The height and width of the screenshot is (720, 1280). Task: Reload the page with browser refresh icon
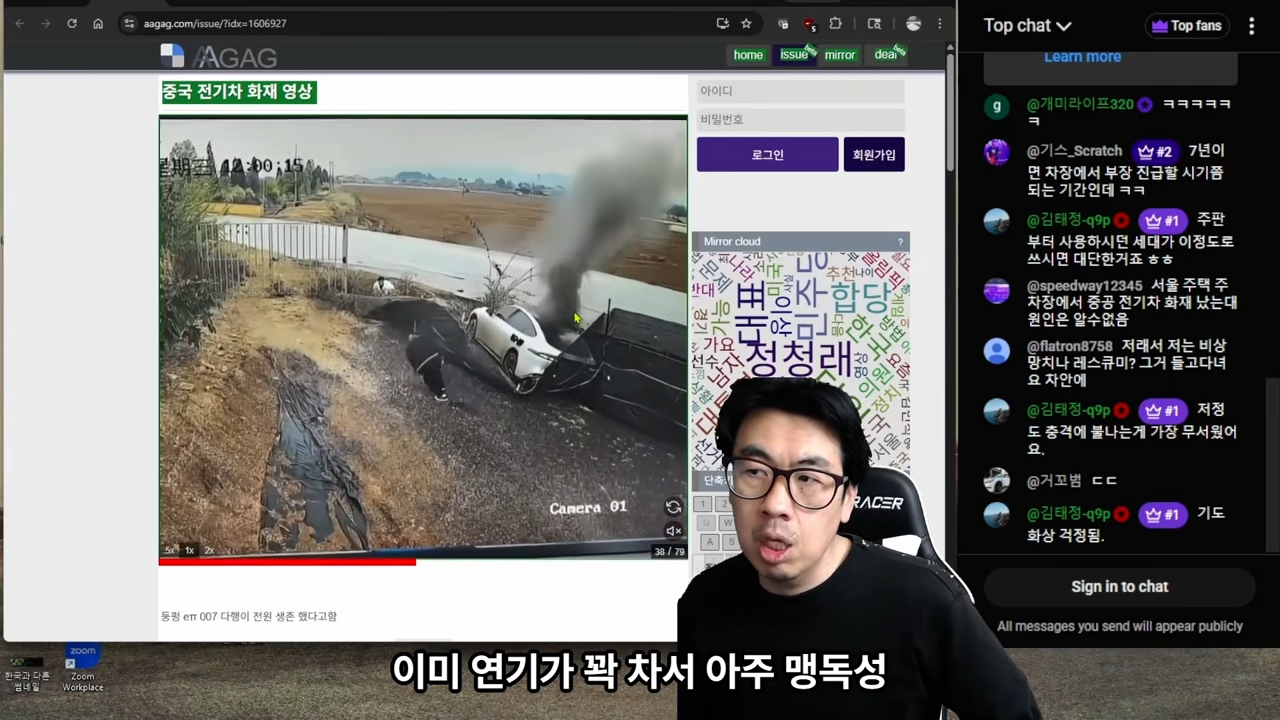pyautogui.click(x=72, y=23)
